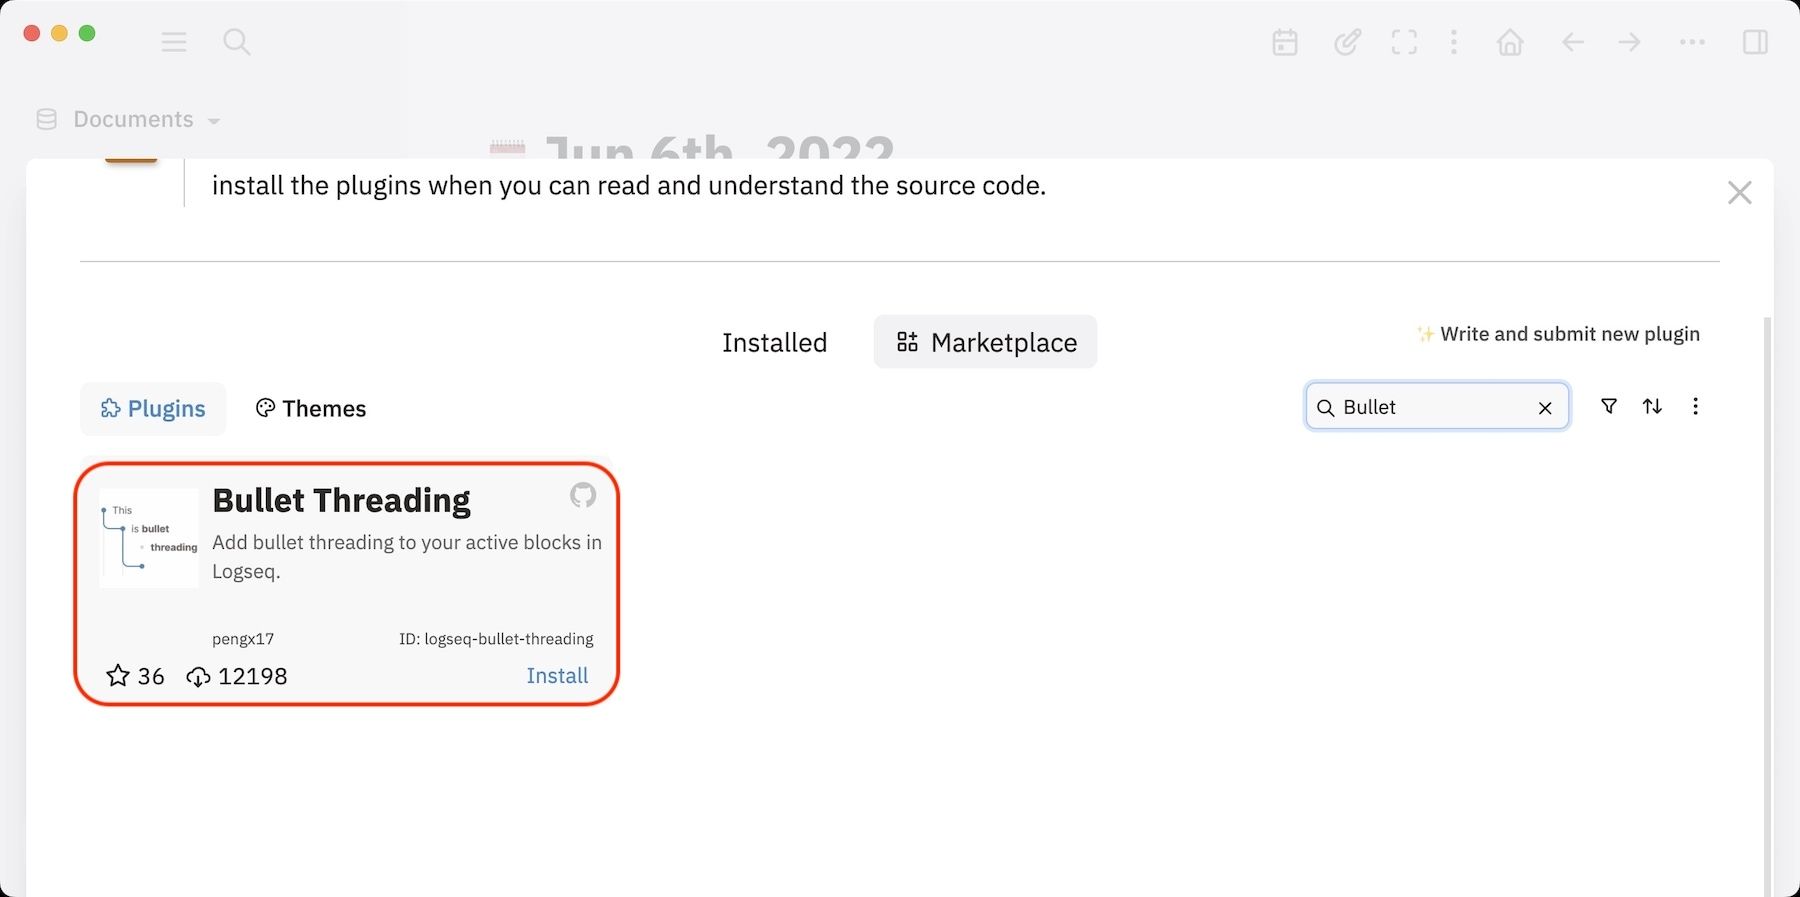Open the GitHub repo icon on Bullet Threading
This screenshot has width=1800, height=897.
tap(582, 495)
